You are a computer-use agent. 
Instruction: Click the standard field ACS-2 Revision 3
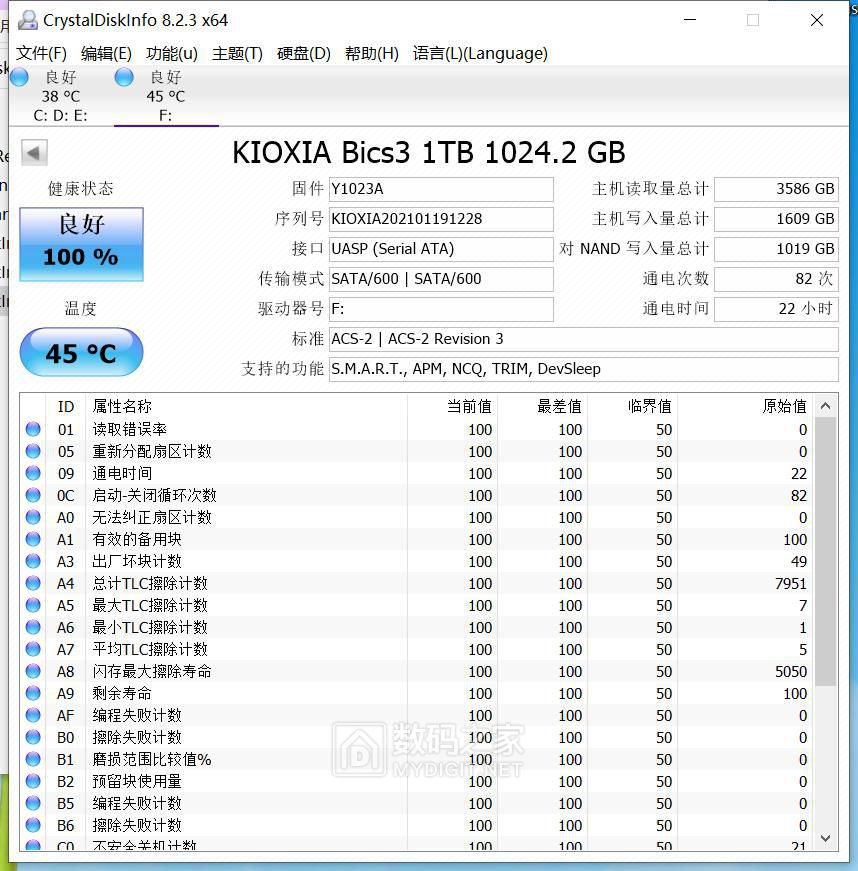pyautogui.click(x=584, y=339)
